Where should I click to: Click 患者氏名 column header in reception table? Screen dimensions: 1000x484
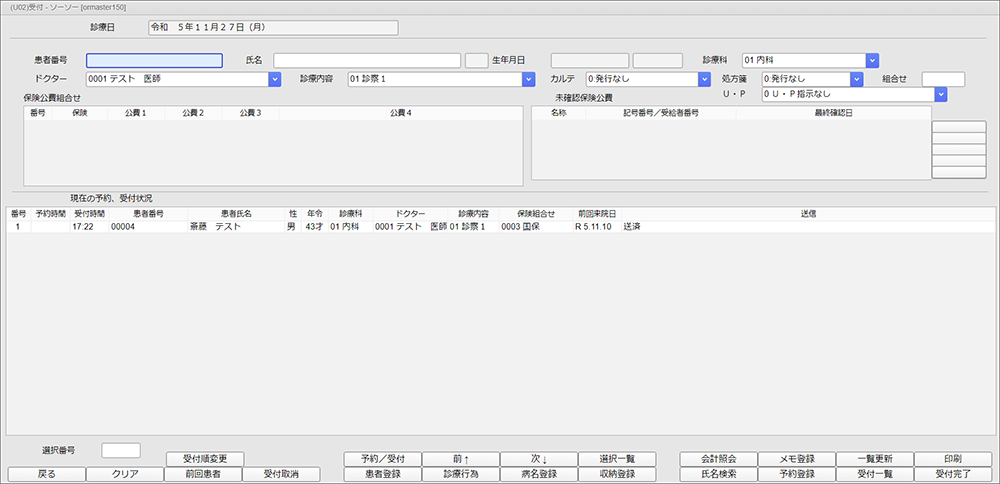236,214
